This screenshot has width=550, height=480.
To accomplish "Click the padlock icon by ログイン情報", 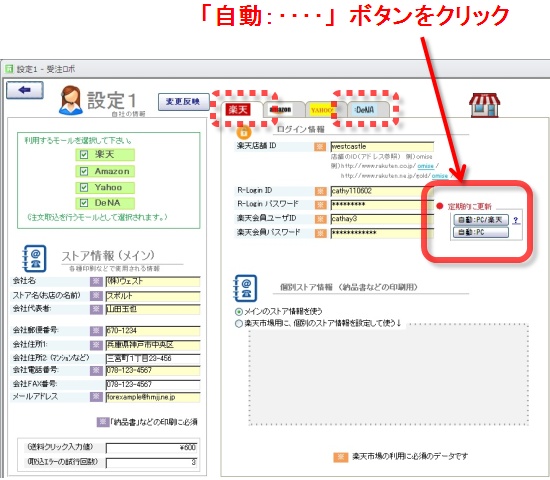I will (244, 132).
